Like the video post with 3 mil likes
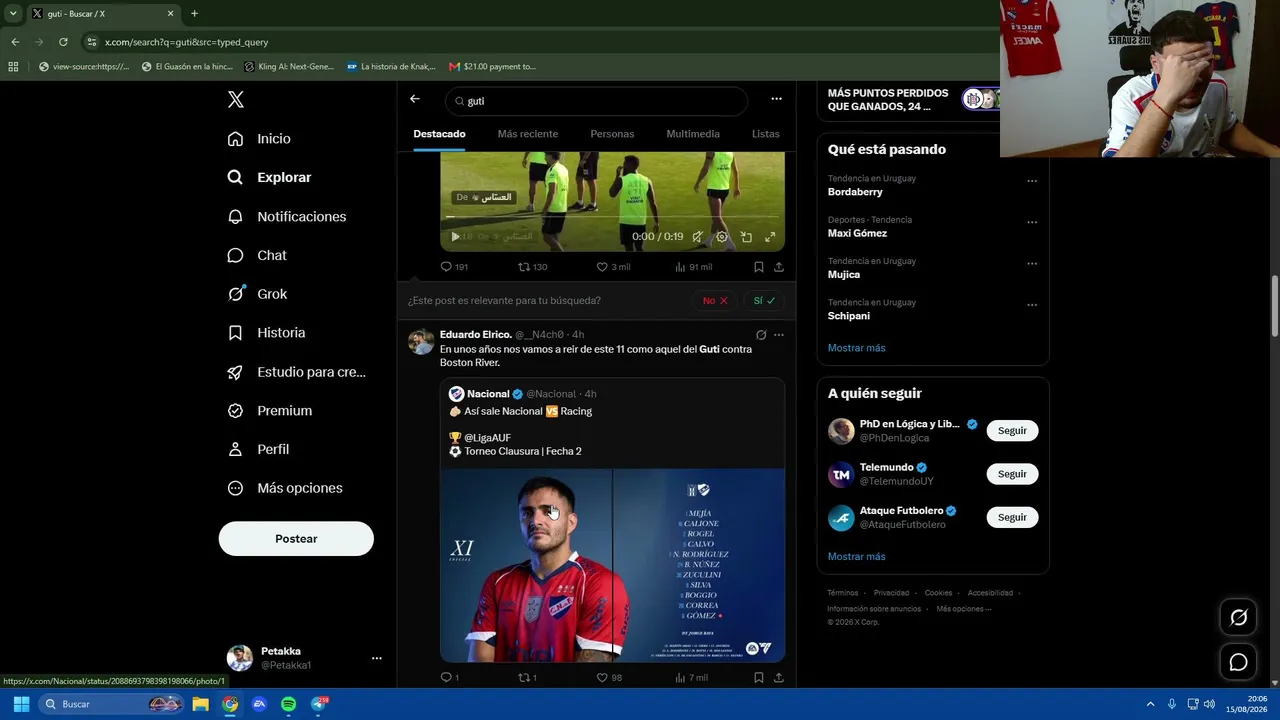1280x720 pixels. click(613, 267)
